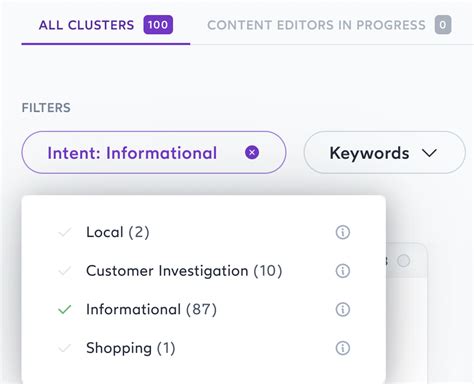Toggle the checkmark beside Local (2)
The height and width of the screenshot is (384, 474).
65,232
